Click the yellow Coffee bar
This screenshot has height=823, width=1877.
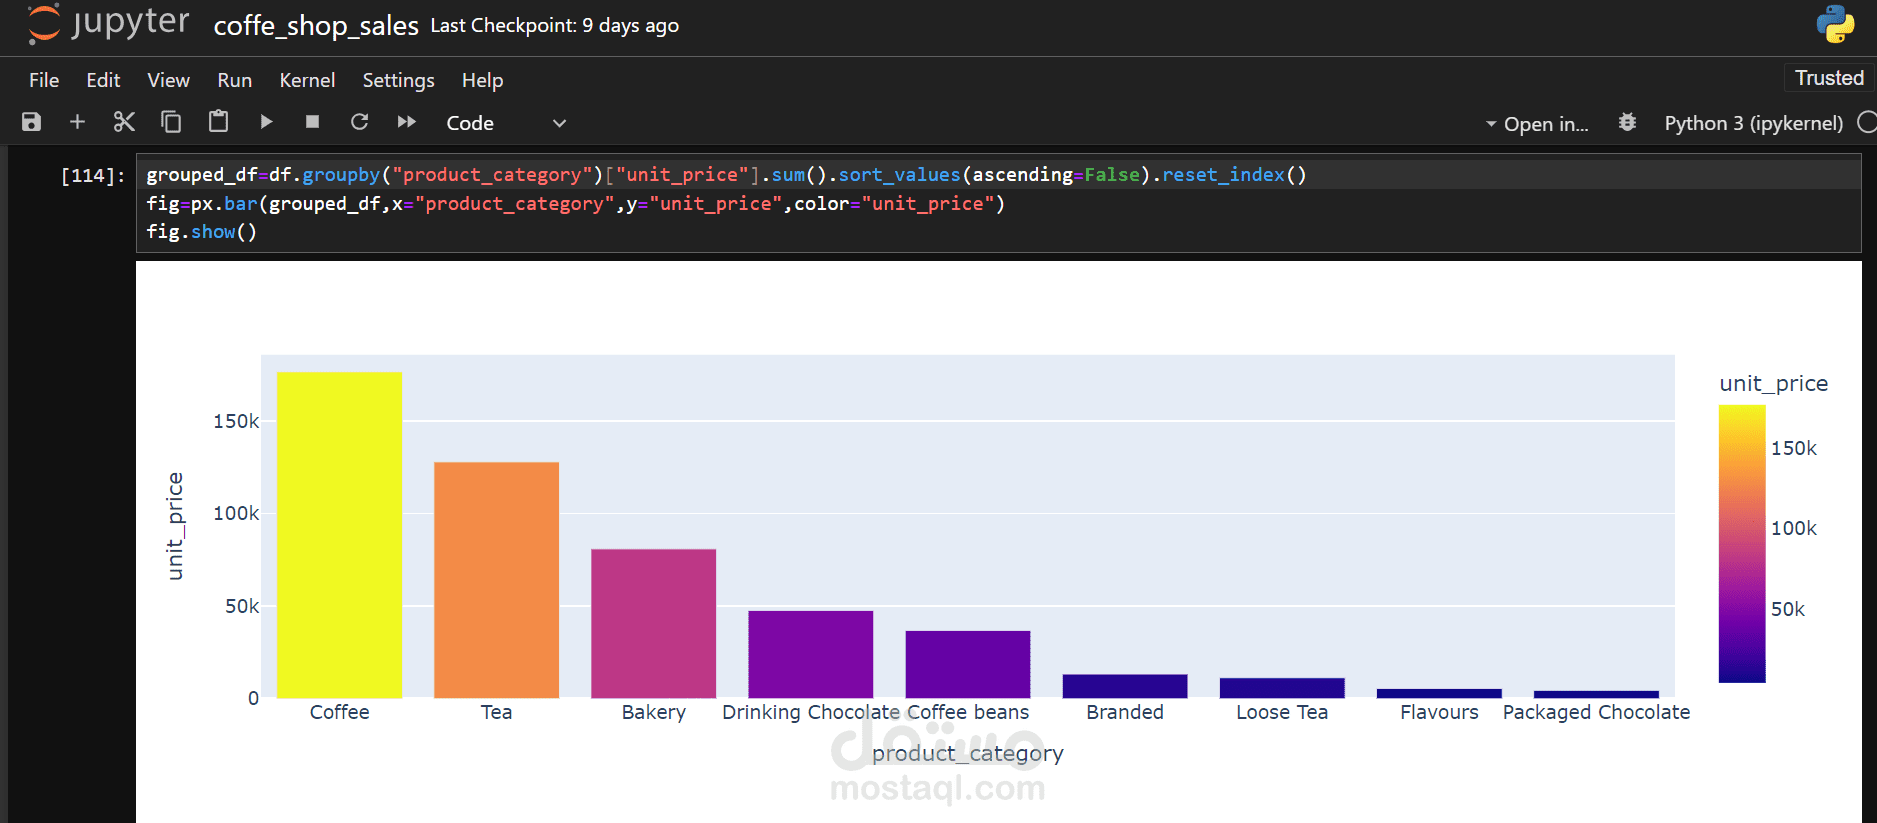pos(339,535)
